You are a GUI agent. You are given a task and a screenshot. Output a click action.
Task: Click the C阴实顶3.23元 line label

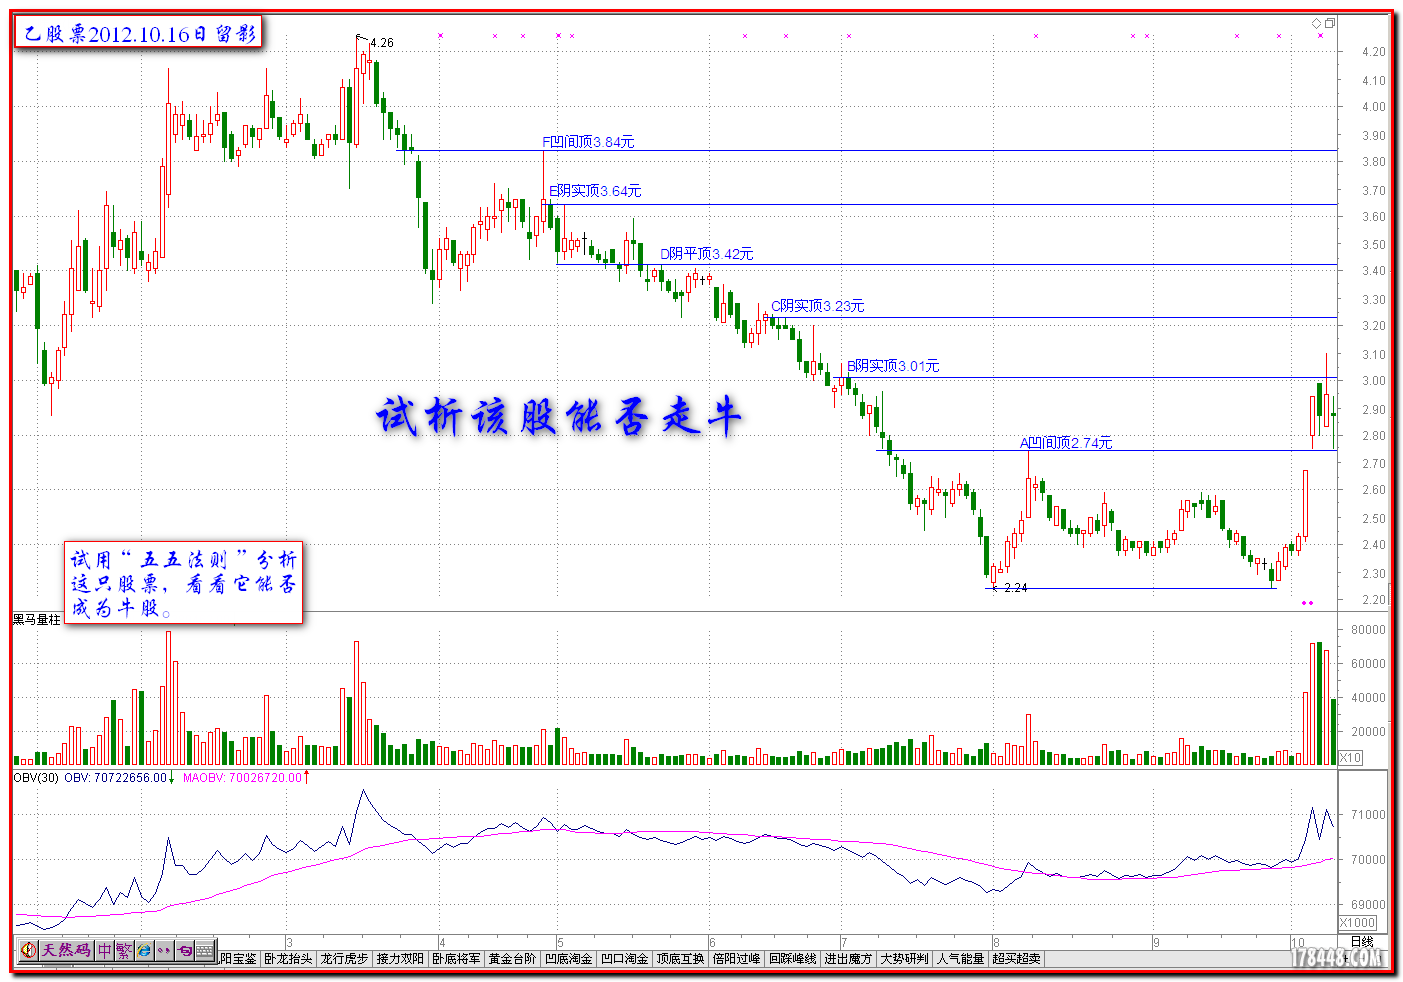[x=817, y=306]
